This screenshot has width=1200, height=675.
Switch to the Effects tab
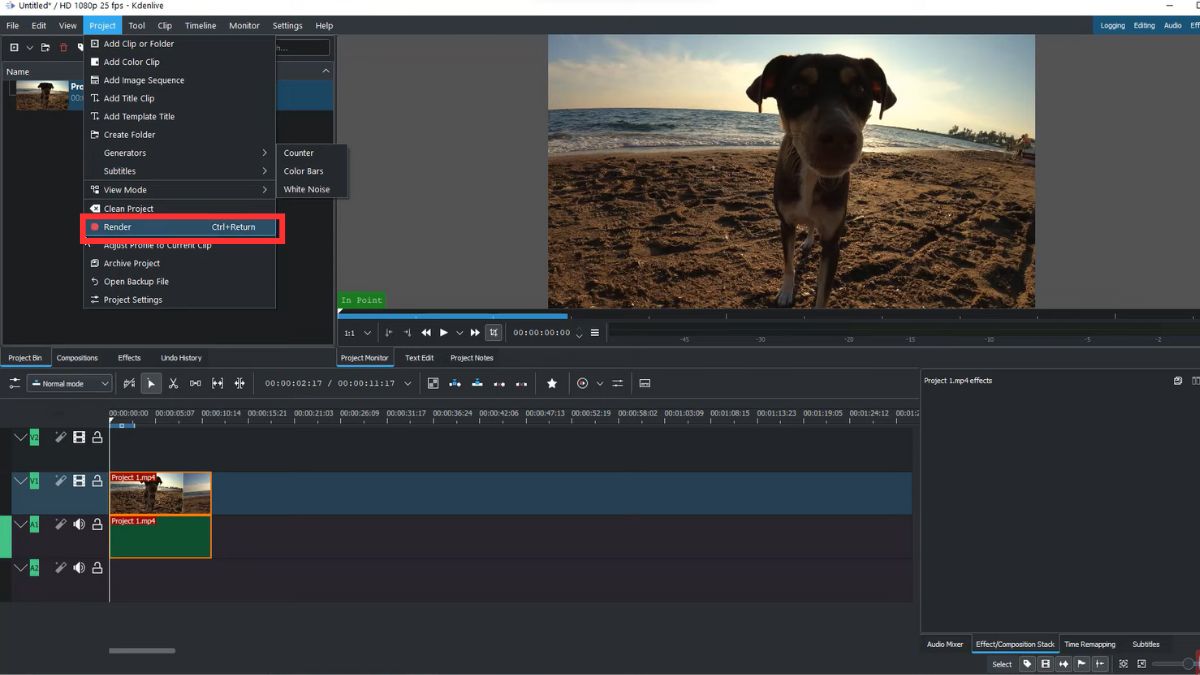click(129, 358)
